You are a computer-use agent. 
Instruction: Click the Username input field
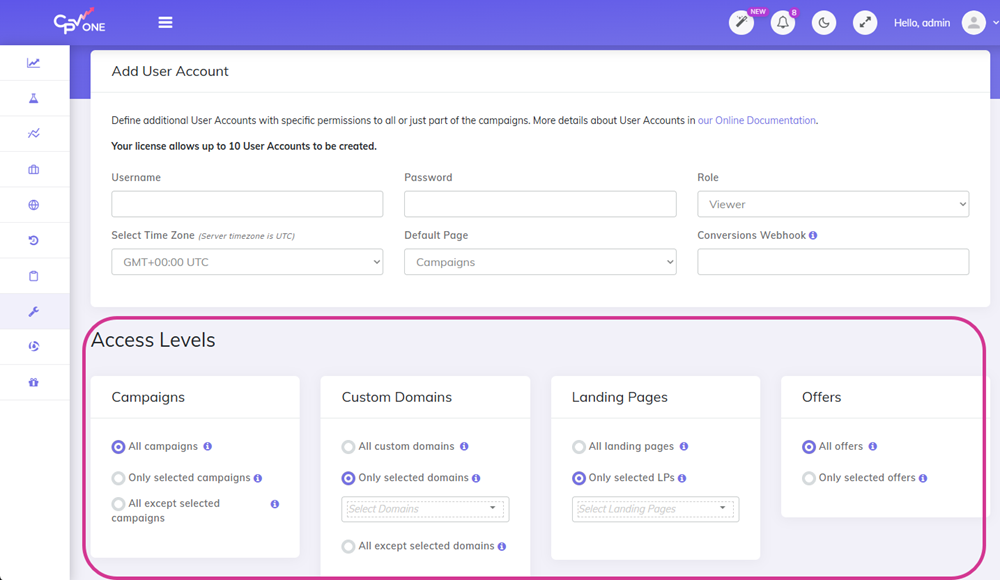pos(247,204)
